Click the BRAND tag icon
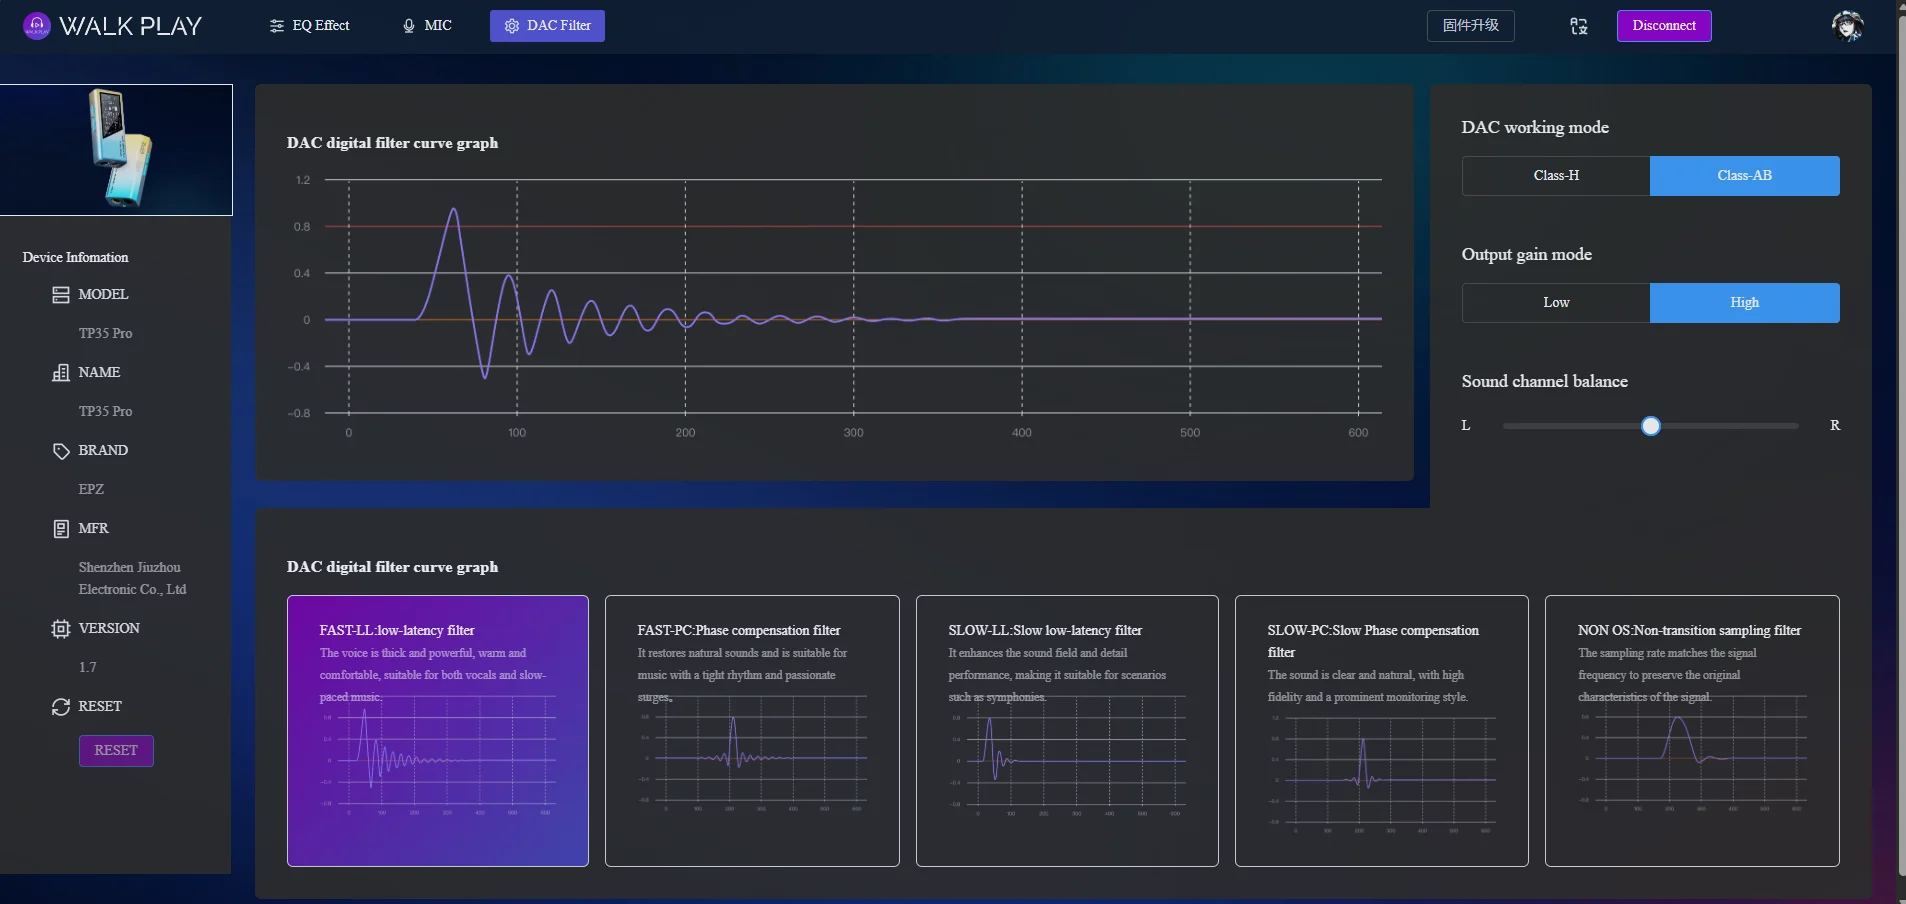Image resolution: width=1906 pixels, height=904 pixels. [61, 451]
